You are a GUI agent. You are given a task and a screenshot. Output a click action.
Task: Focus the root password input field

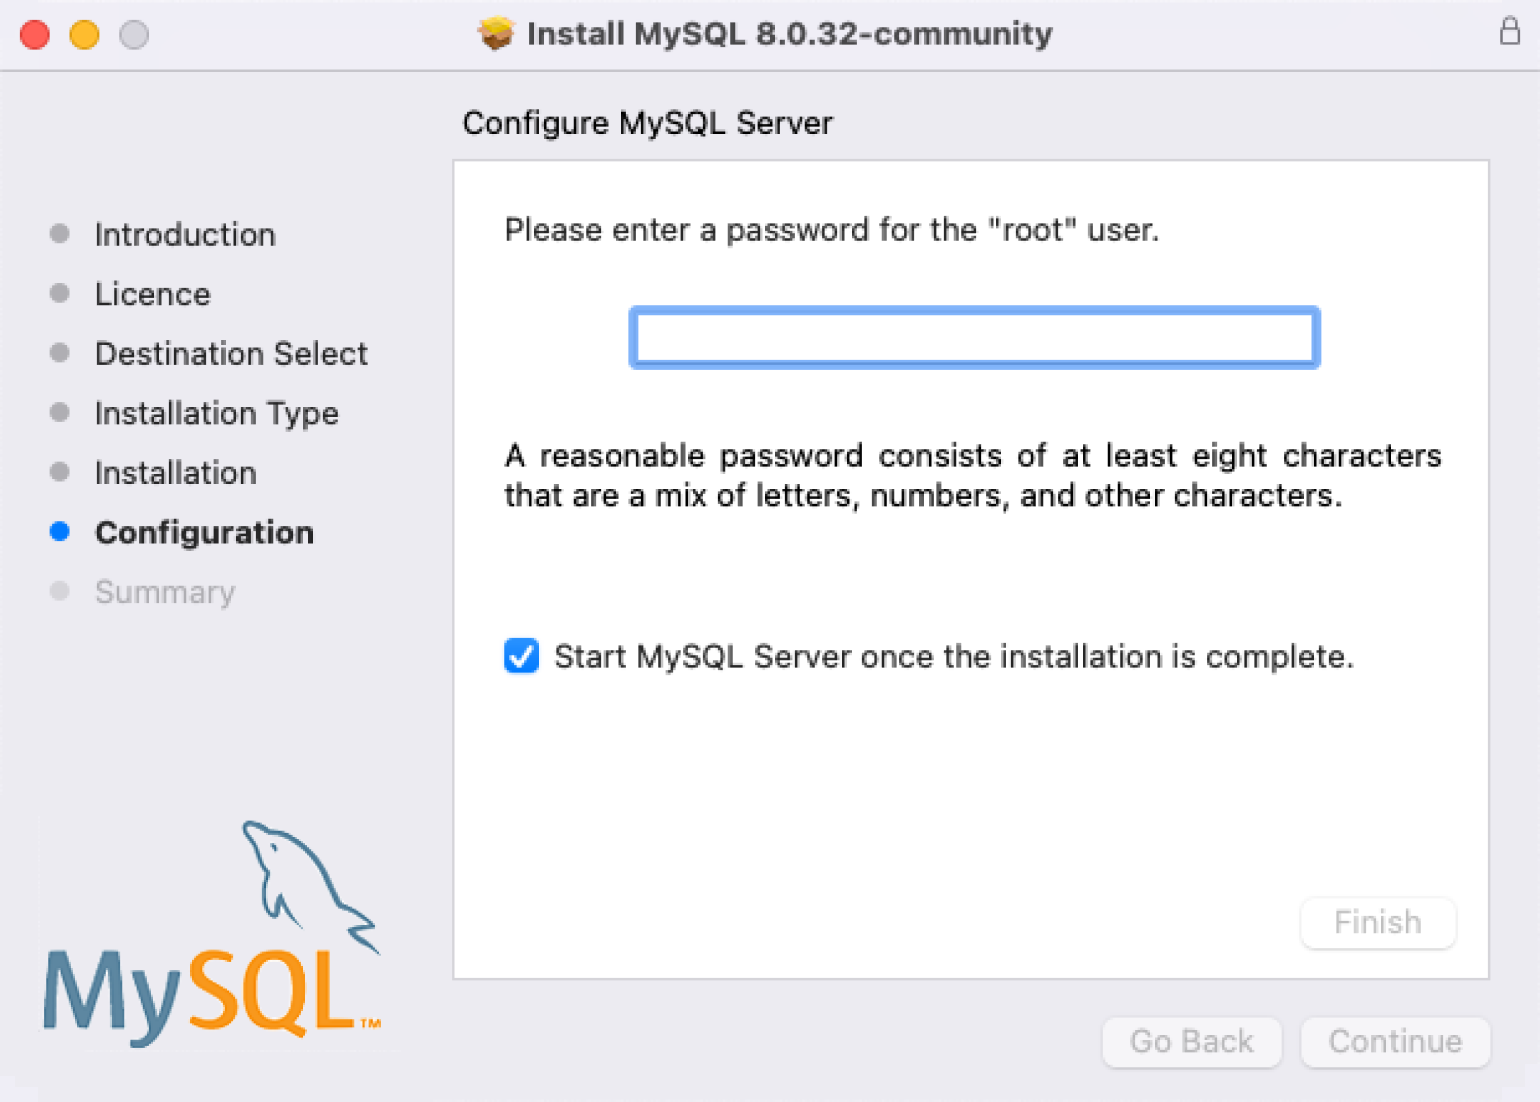(974, 338)
